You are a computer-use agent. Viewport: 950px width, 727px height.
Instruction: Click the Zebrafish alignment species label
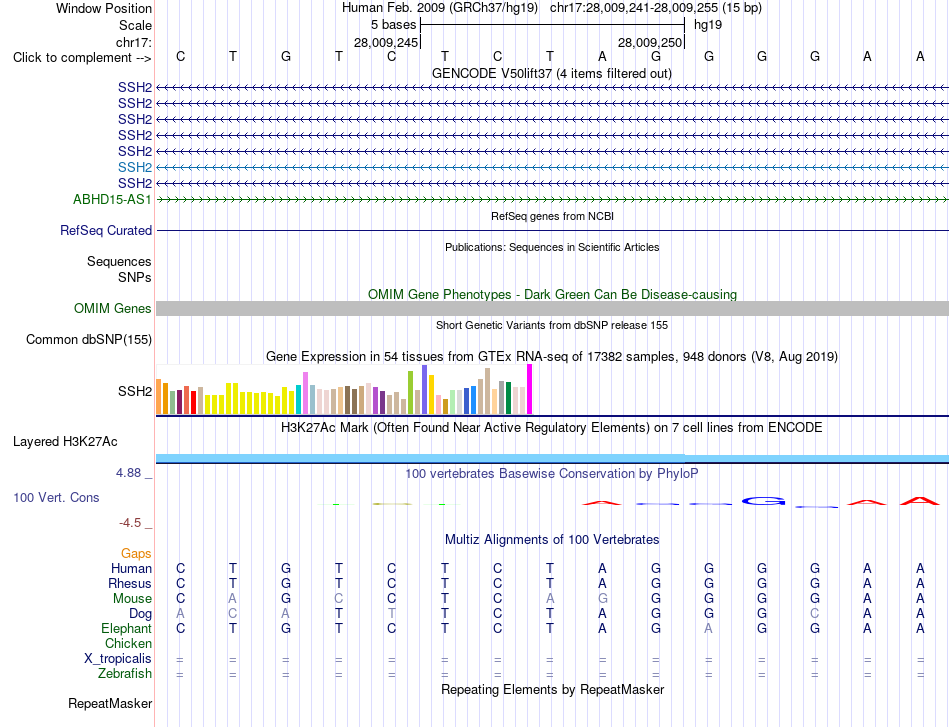125,673
